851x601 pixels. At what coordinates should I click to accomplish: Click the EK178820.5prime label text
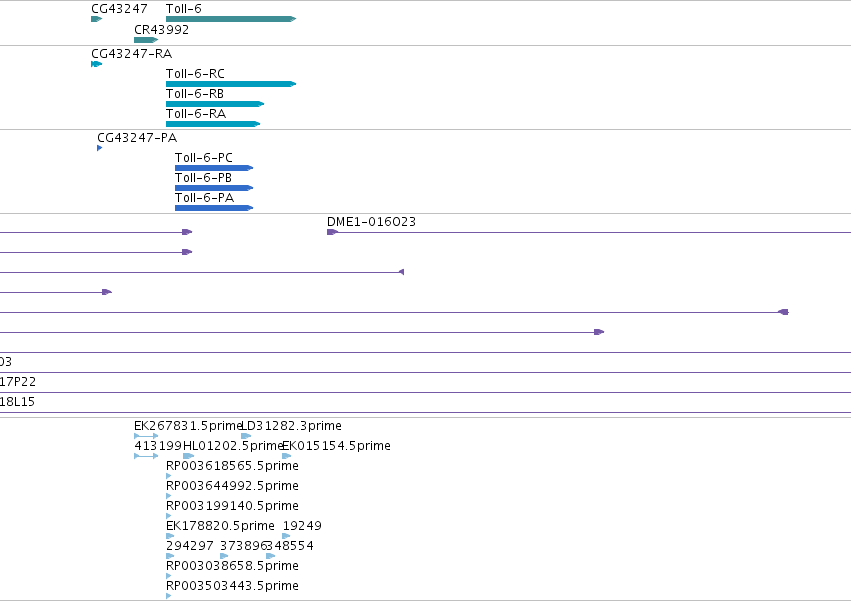[220, 526]
